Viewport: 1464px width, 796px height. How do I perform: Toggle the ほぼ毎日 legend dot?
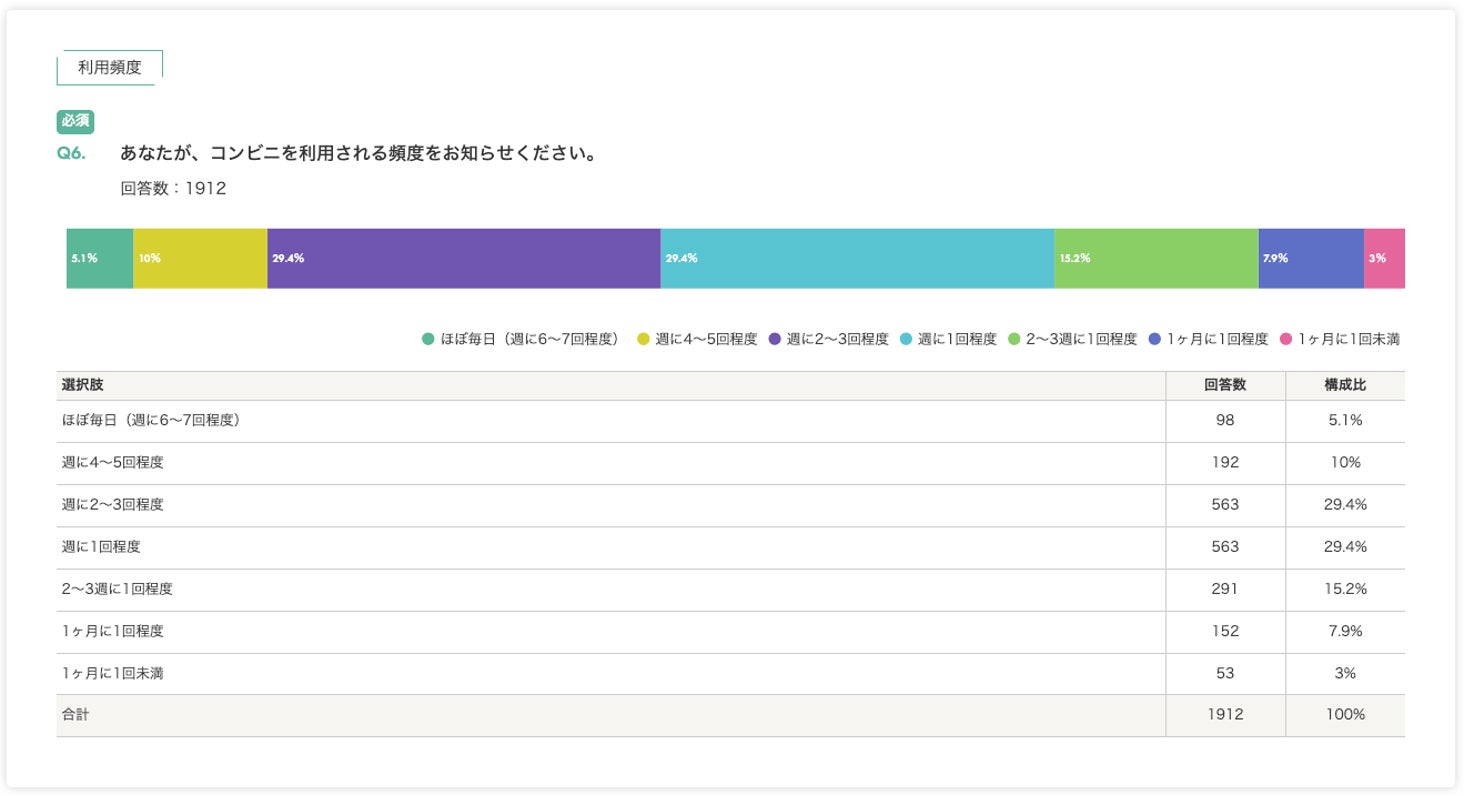coord(428,339)
